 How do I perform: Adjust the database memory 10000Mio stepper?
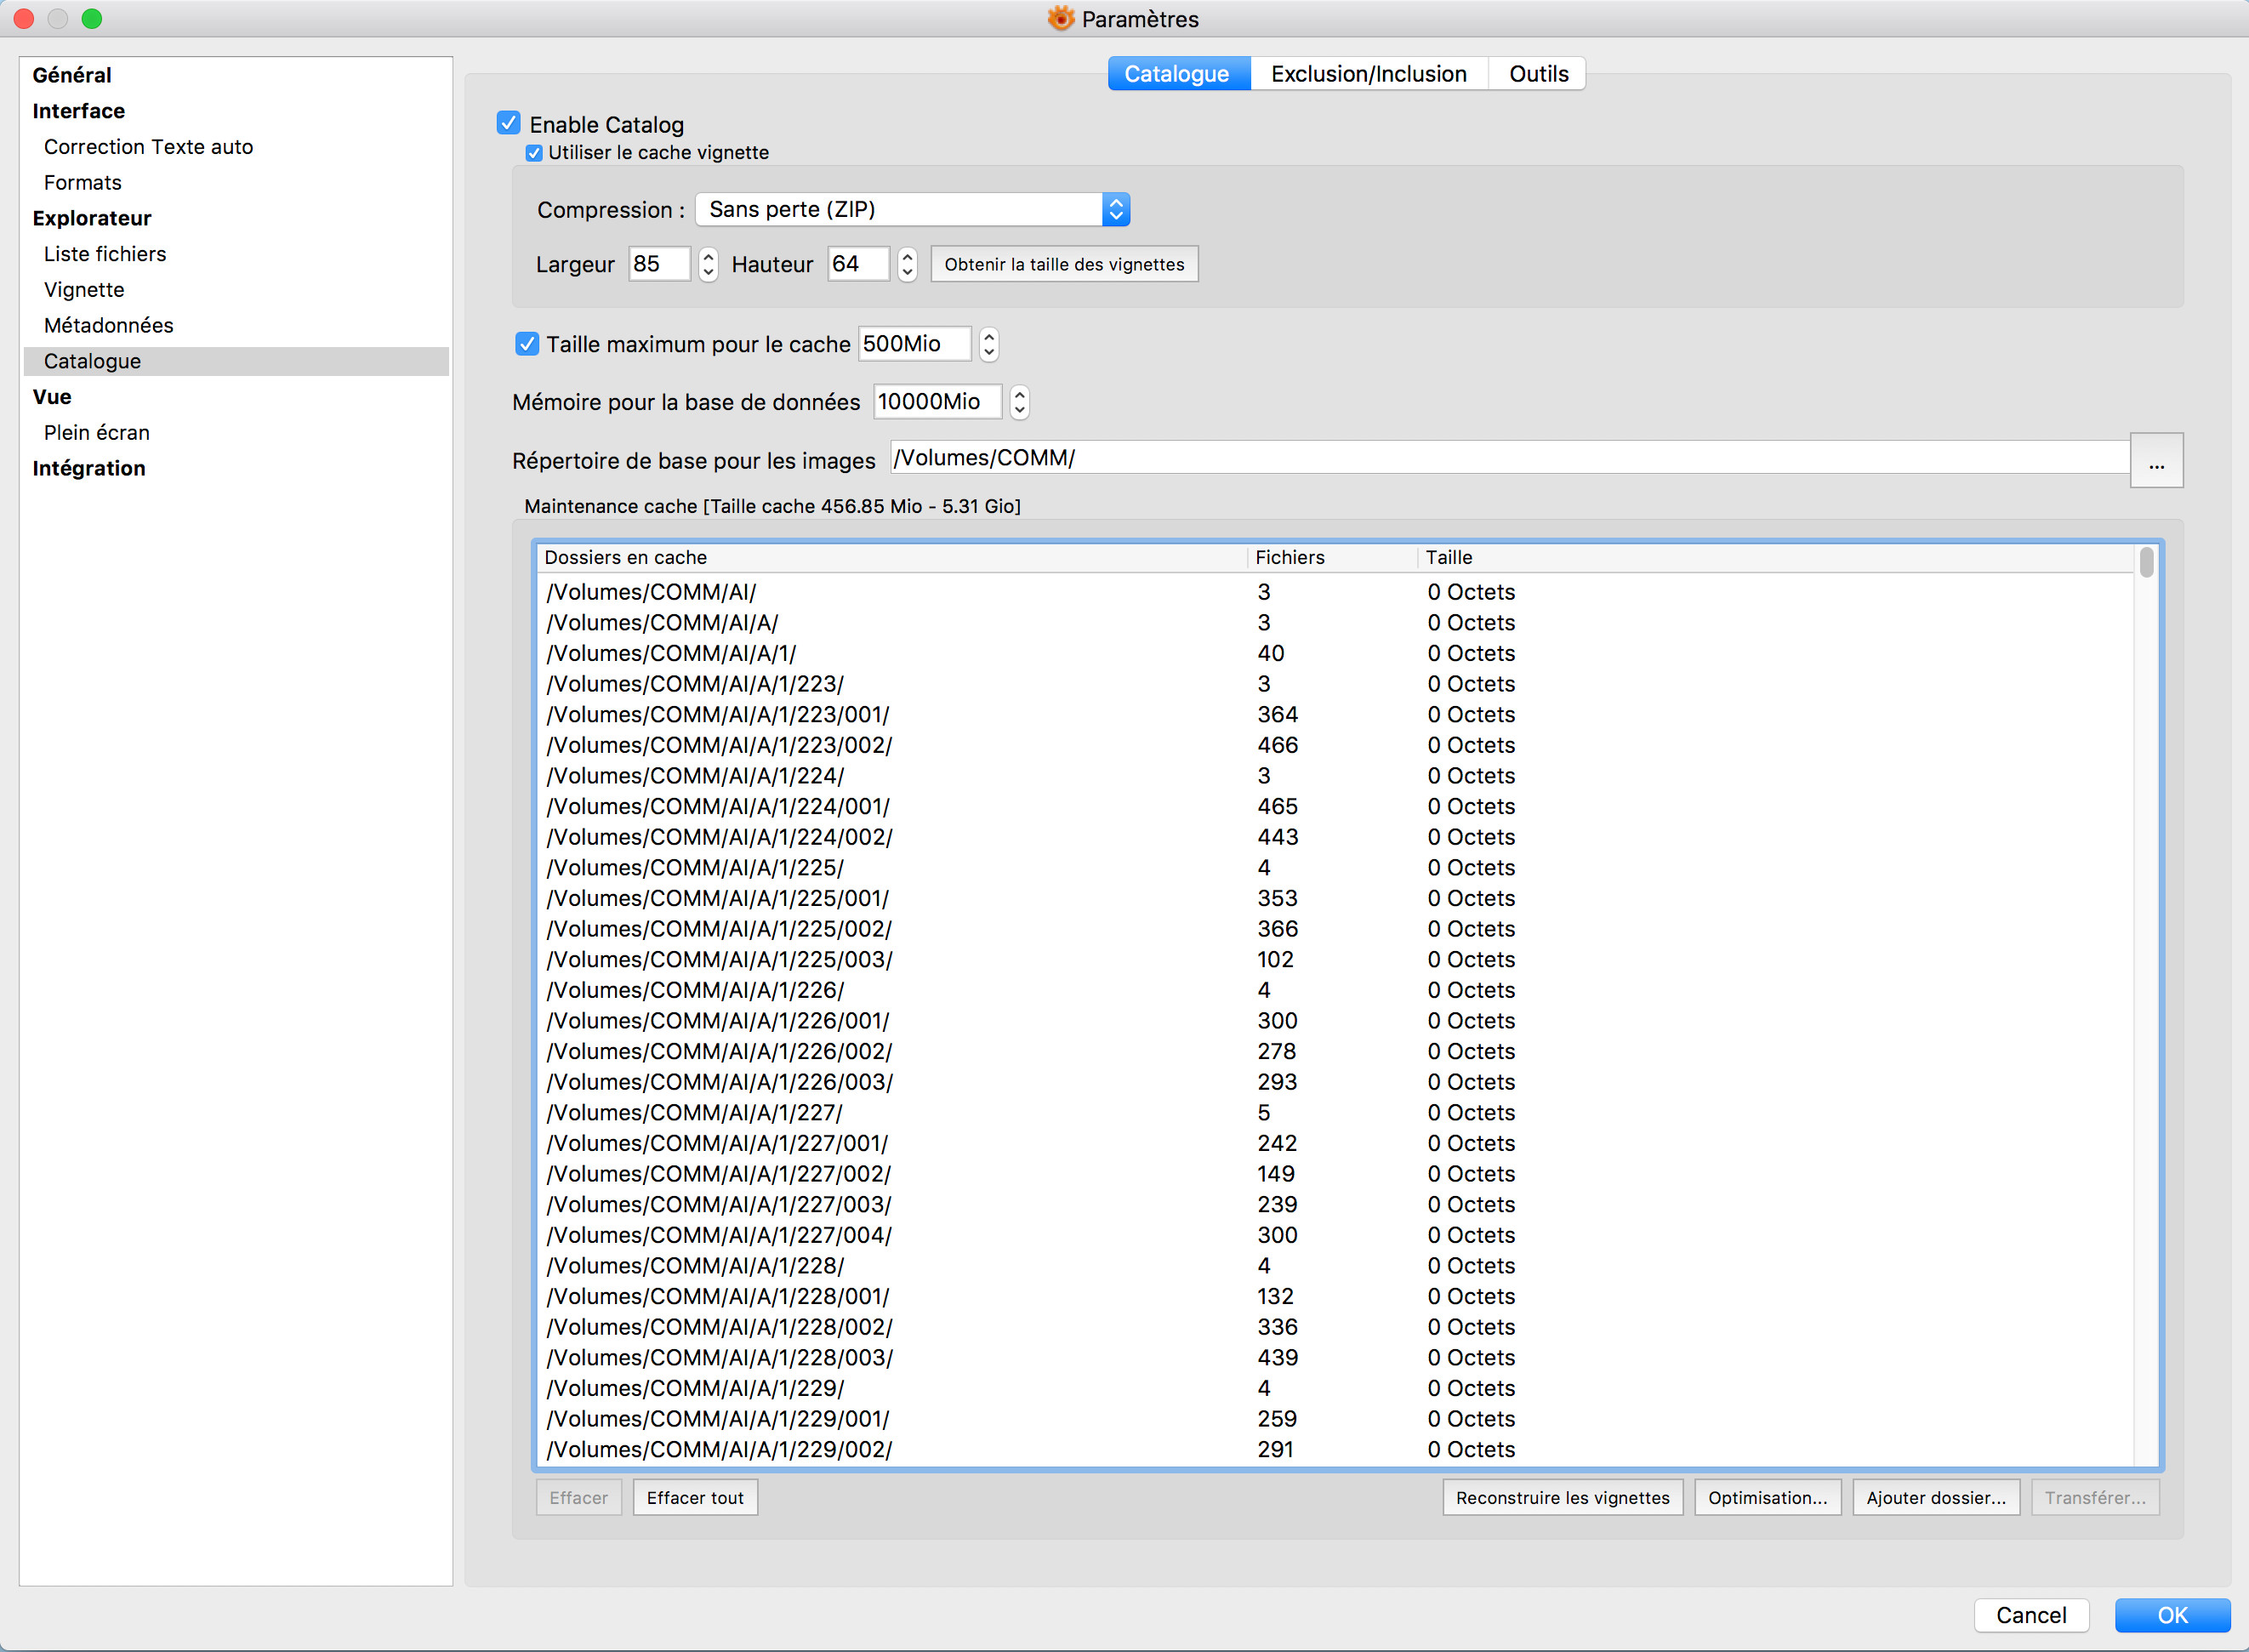(x=1019, y=402)
